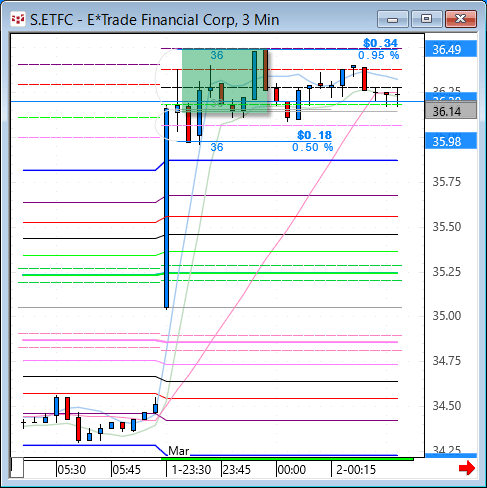
Task: Click the 35.50 price axis label
Action: (x=447, y=227)
